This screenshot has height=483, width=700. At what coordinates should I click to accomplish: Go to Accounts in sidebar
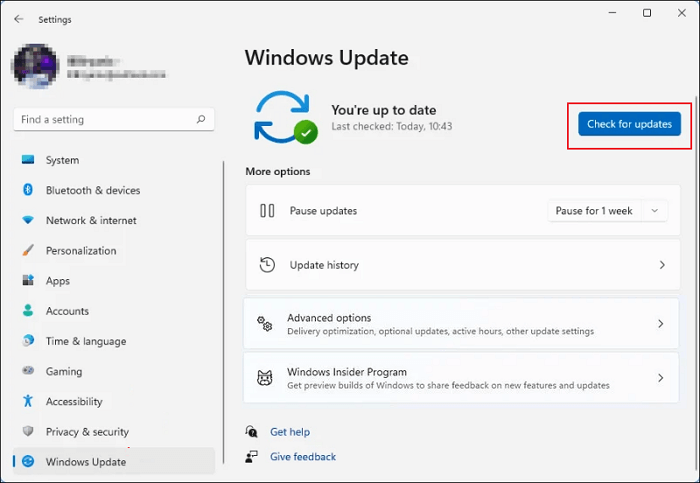pyautogui.click(x=67, y=311)
